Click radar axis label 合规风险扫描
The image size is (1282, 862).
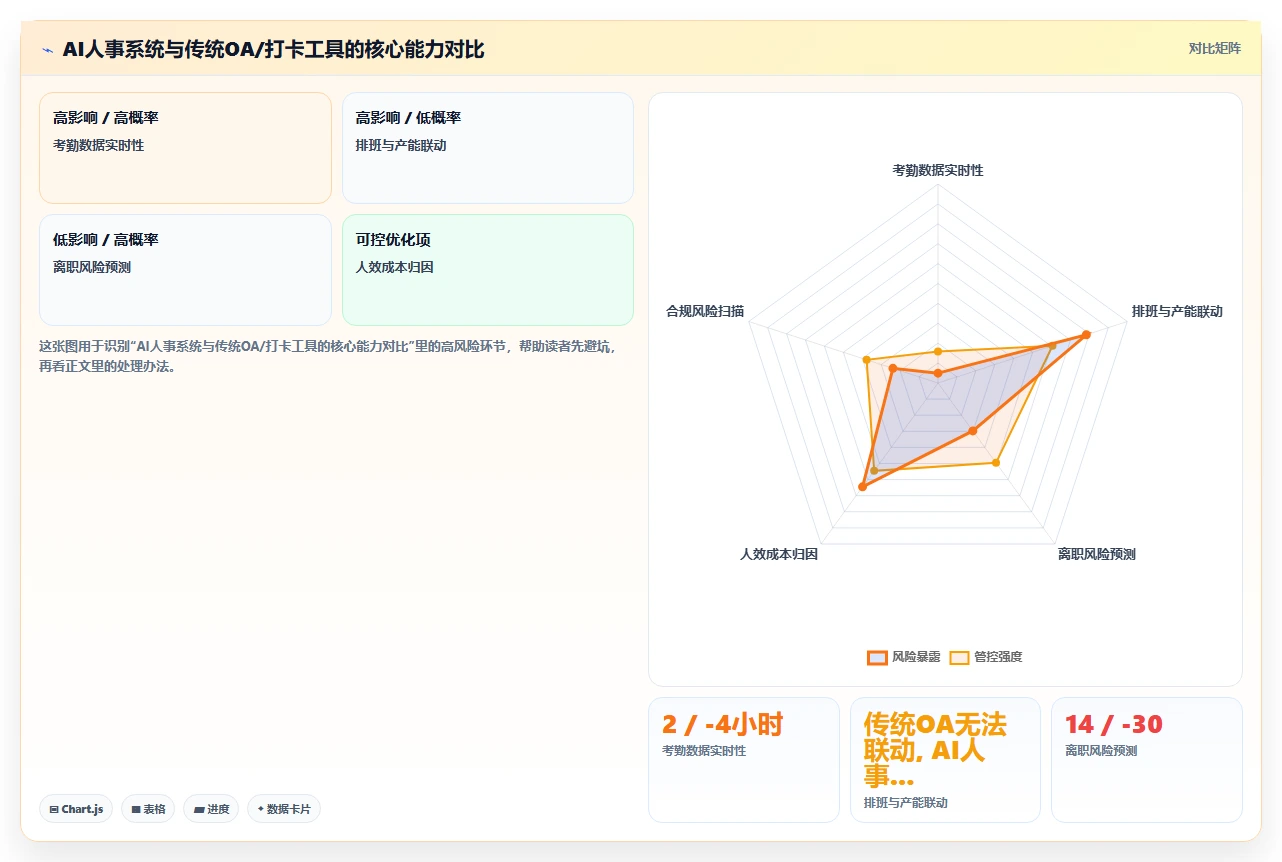[x=705, y=311]
